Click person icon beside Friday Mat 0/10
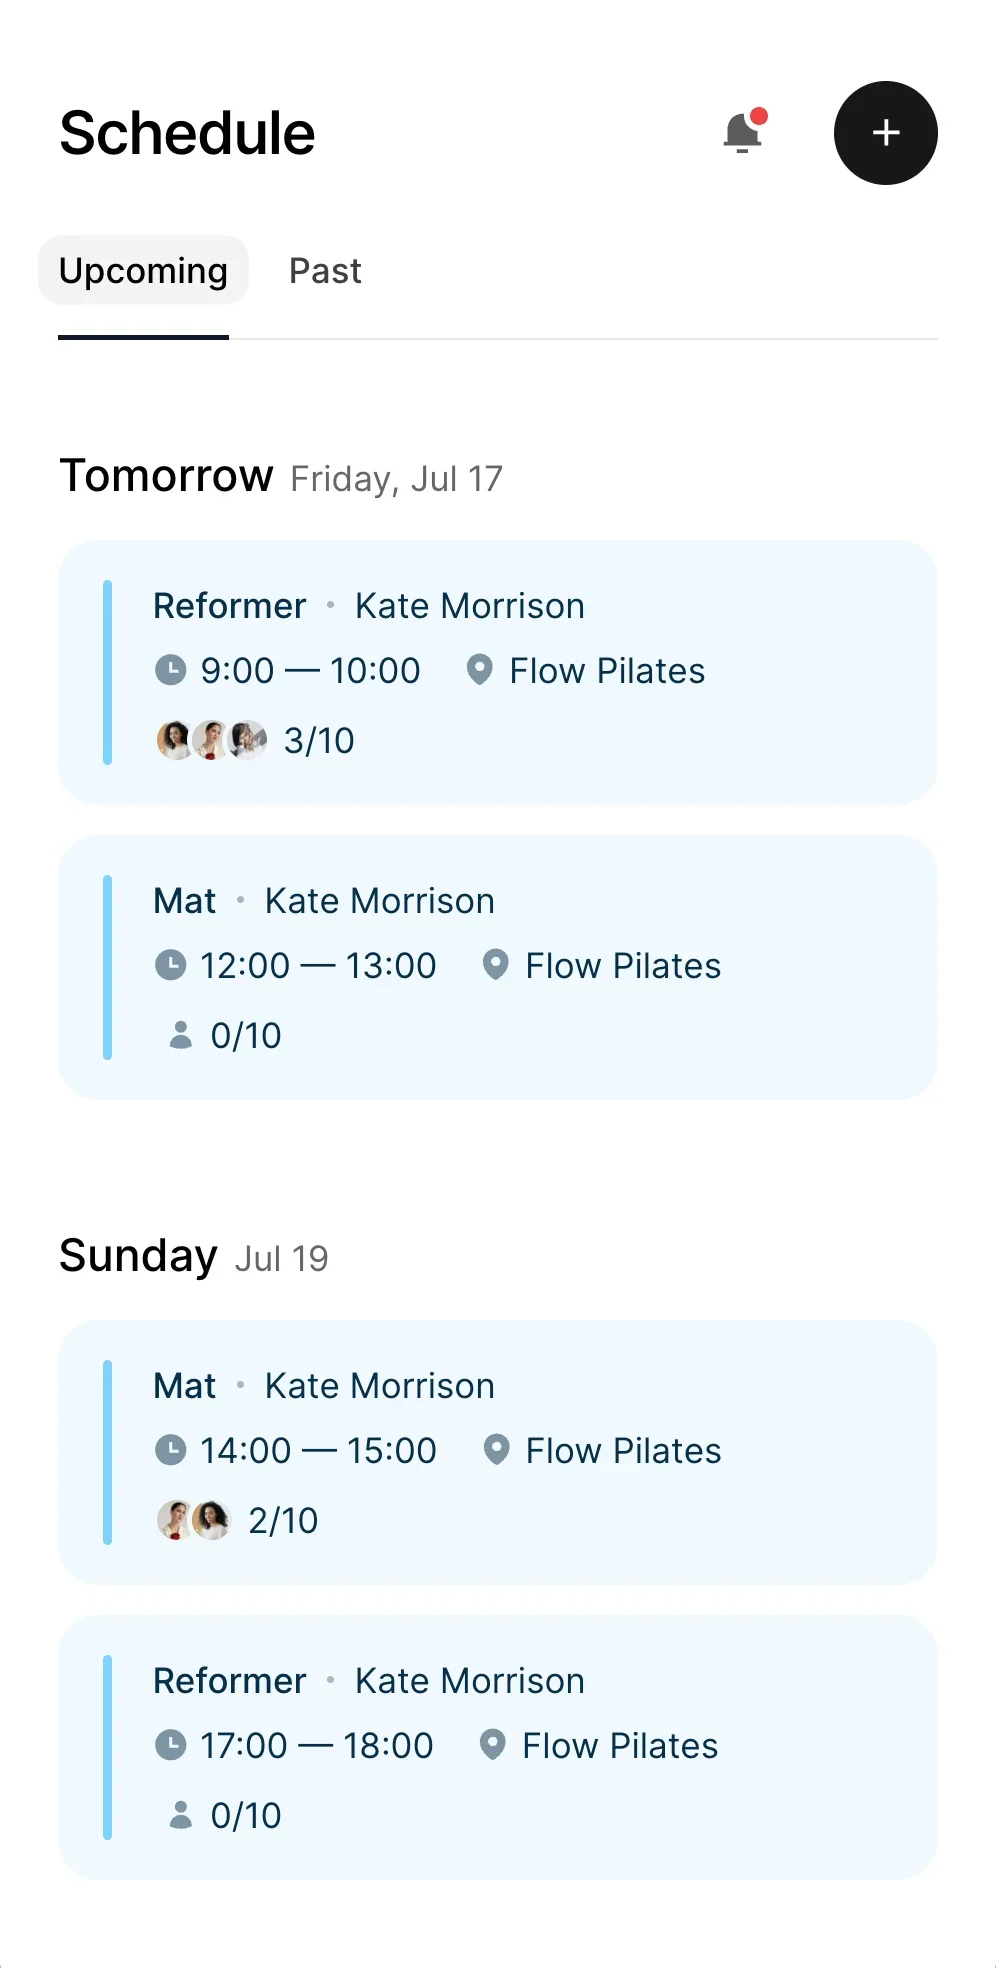Screen dimensions: 996x1968 (x=181, y=1035)
